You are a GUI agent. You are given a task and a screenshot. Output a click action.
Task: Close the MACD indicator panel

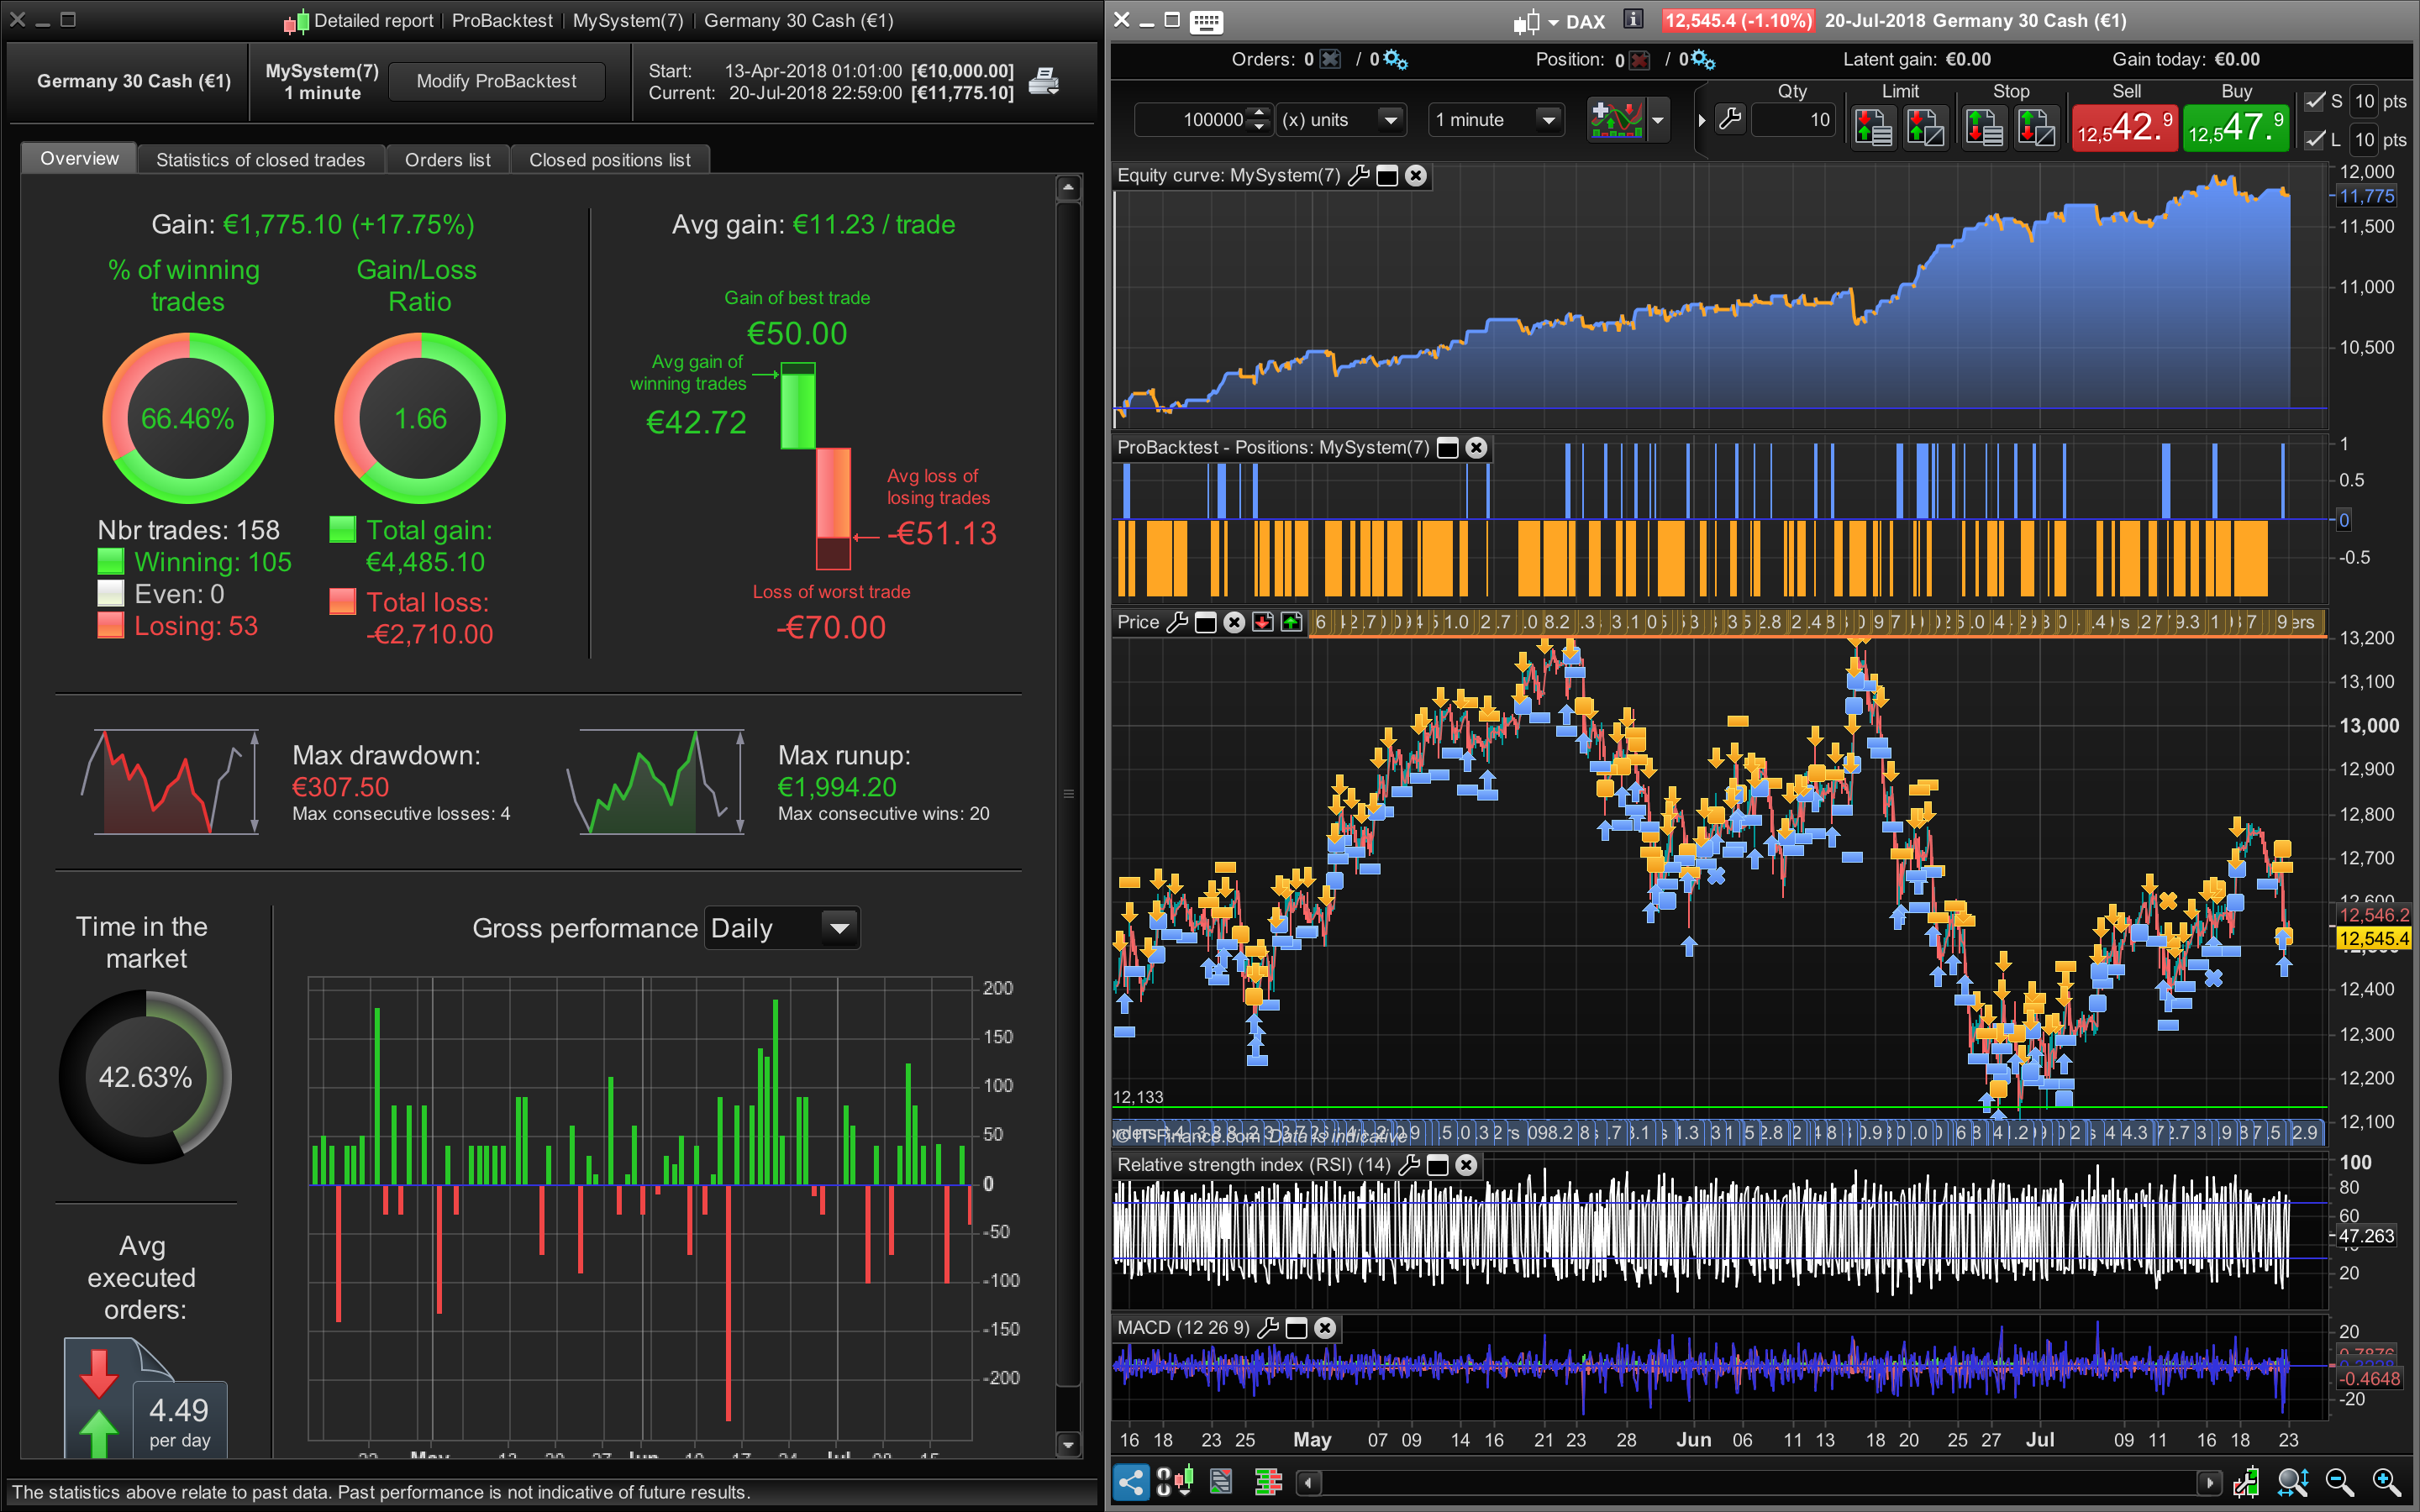[x=1325, y=1328]
